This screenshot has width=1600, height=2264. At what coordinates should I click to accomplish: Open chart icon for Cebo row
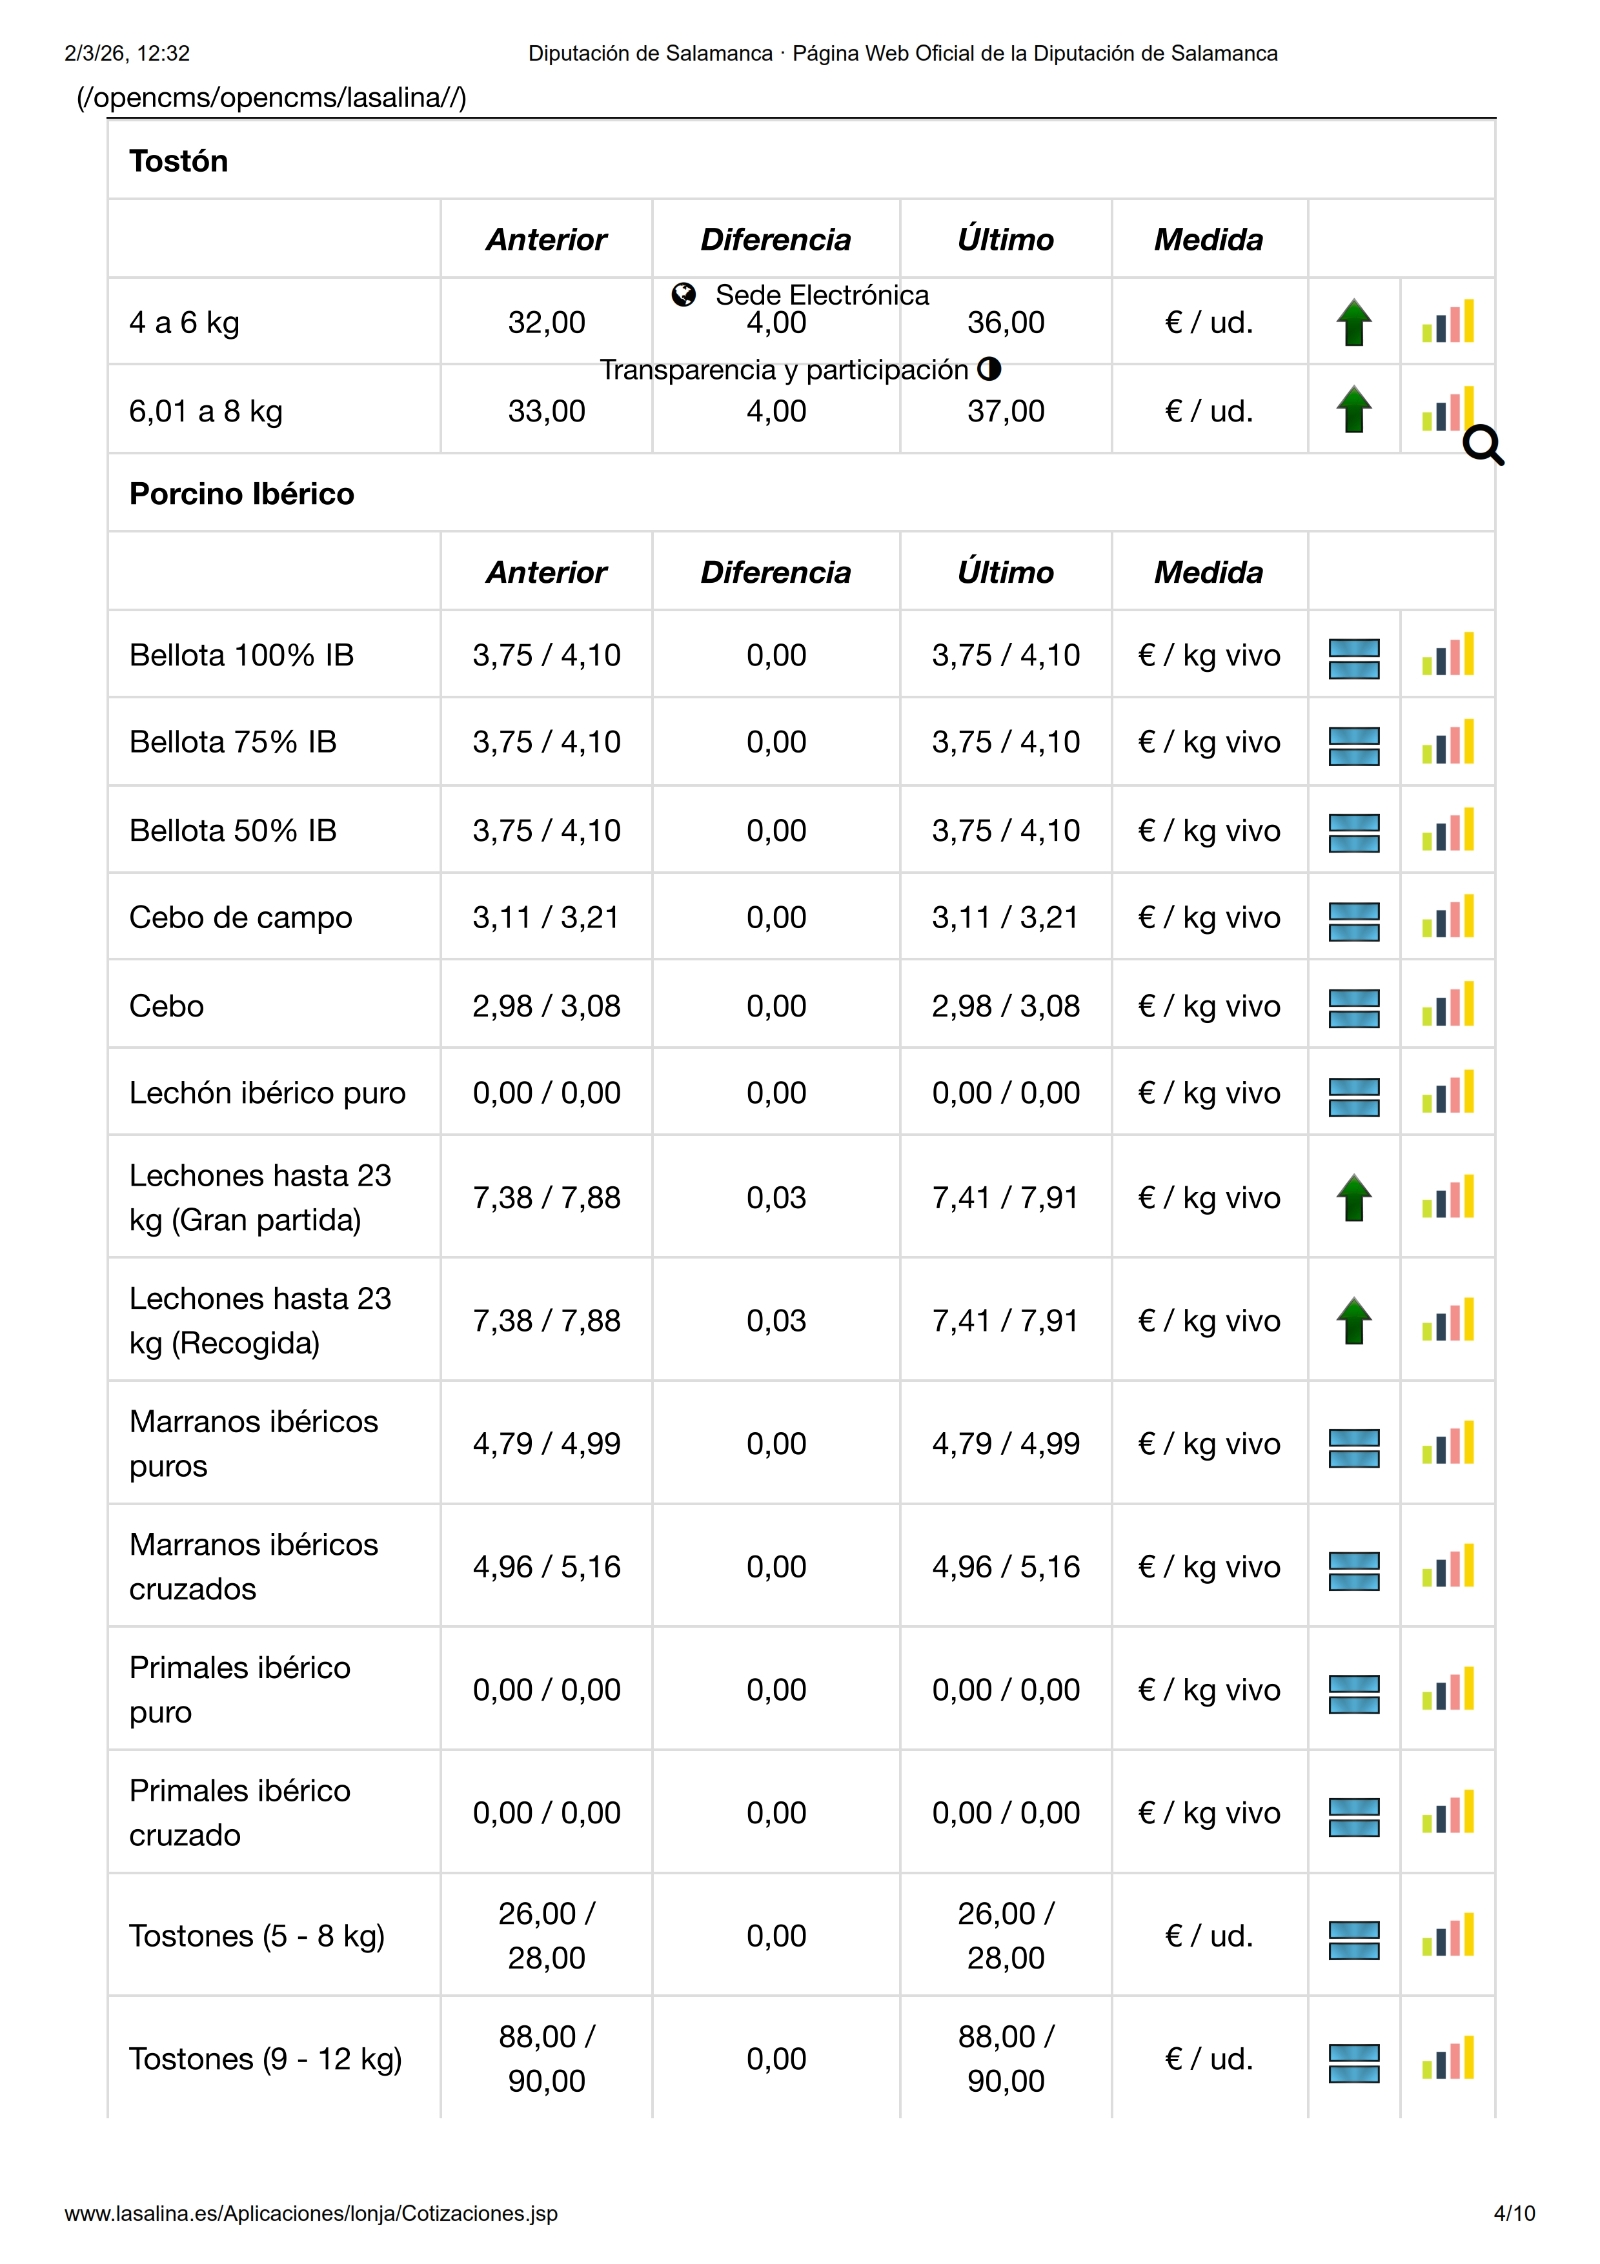1447,1006
